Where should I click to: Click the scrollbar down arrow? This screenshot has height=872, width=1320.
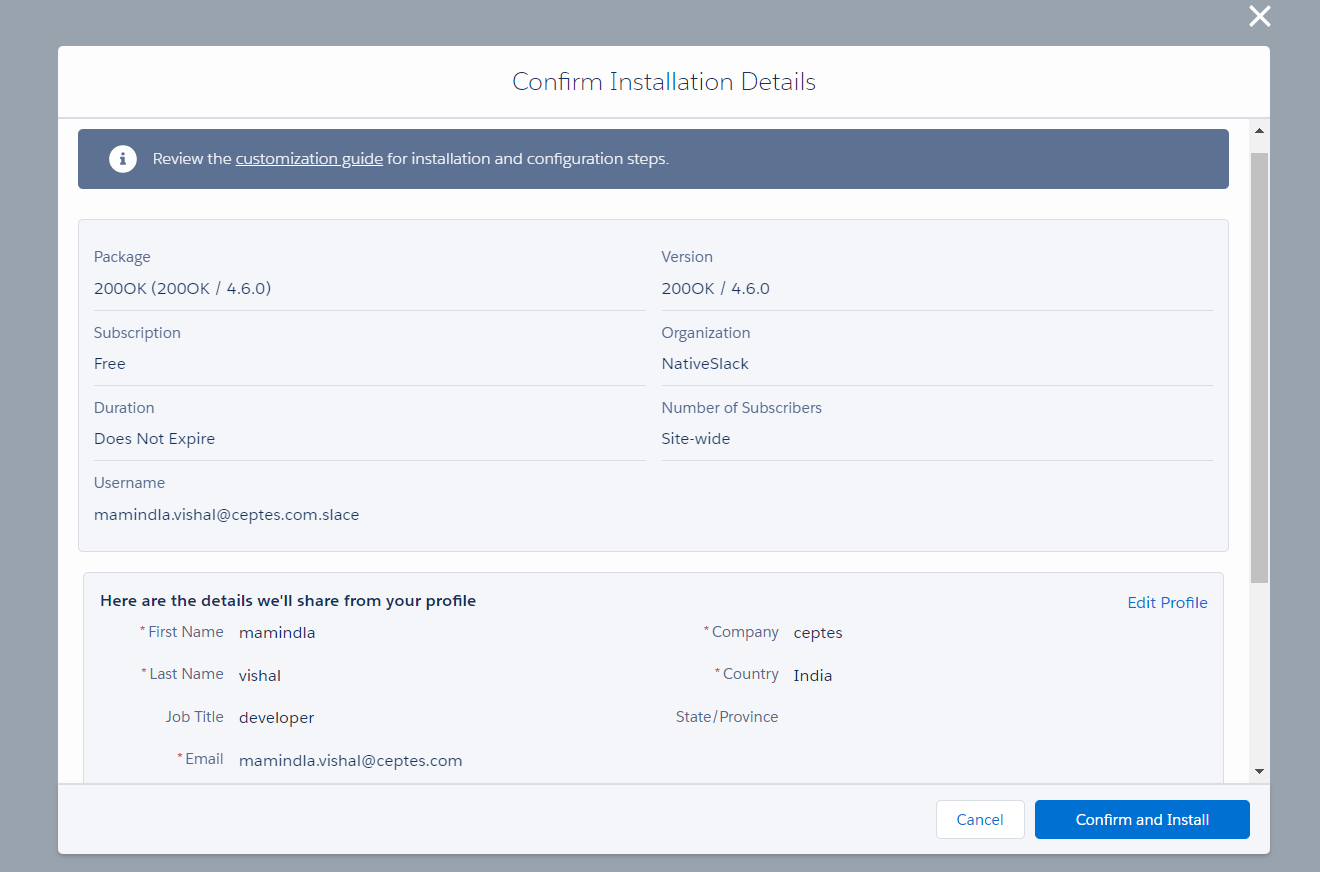(1259, 771)
